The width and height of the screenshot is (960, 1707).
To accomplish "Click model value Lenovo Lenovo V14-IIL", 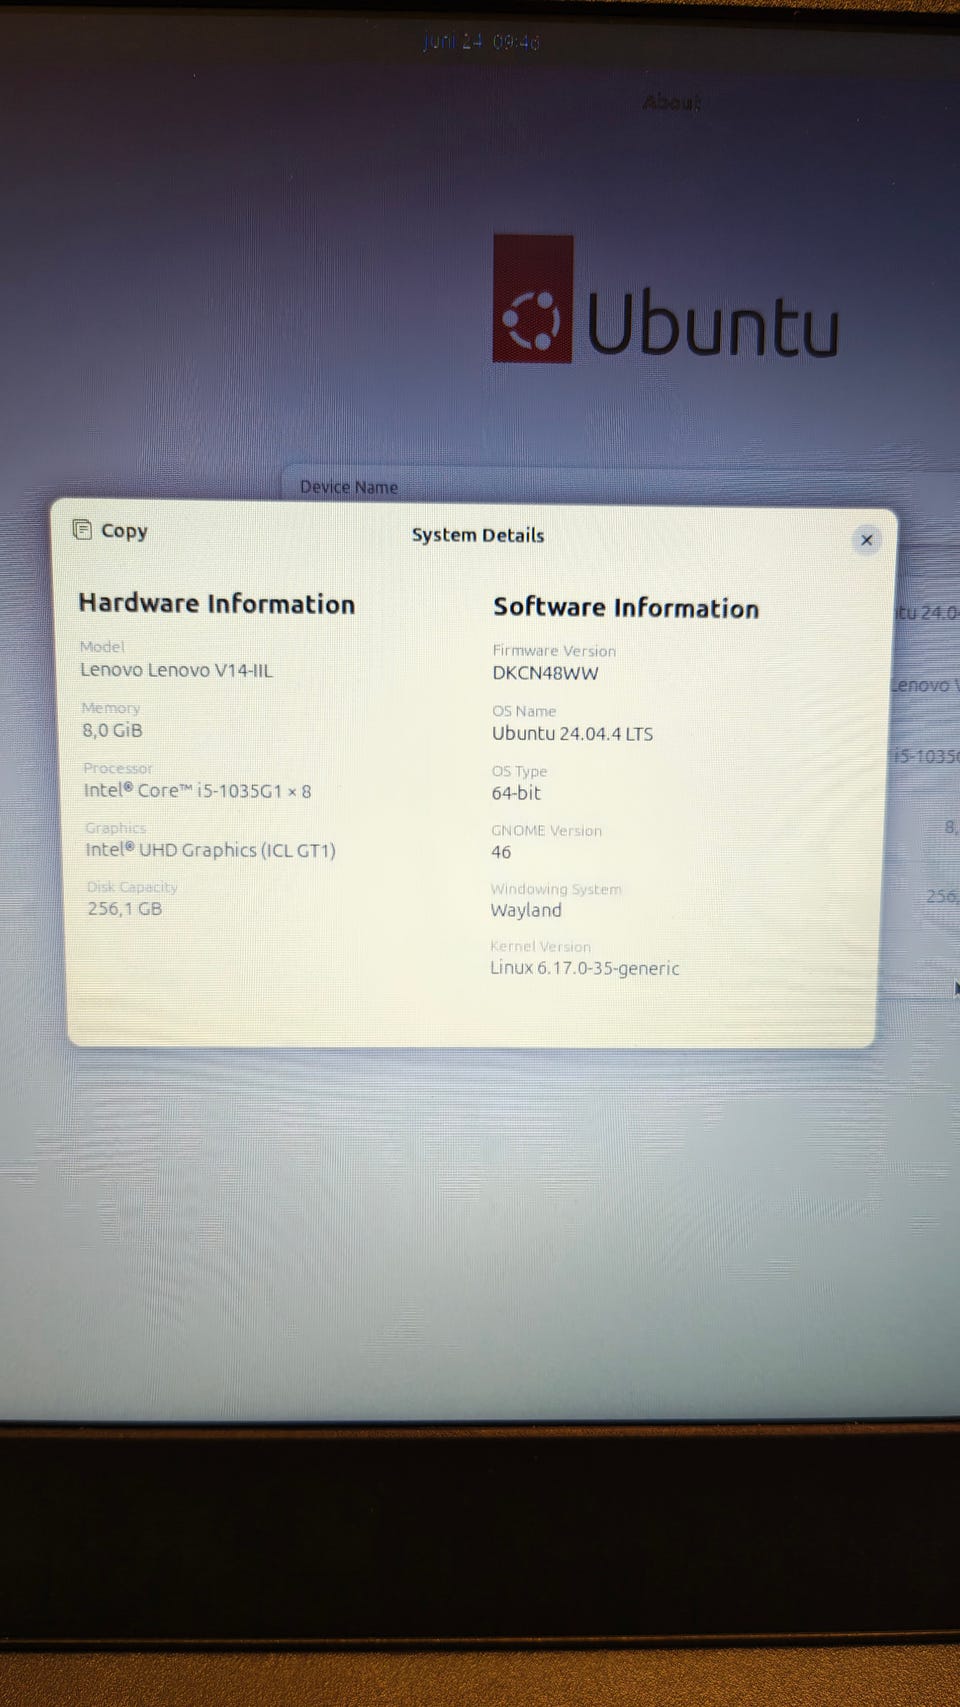I will click(176, 670).
